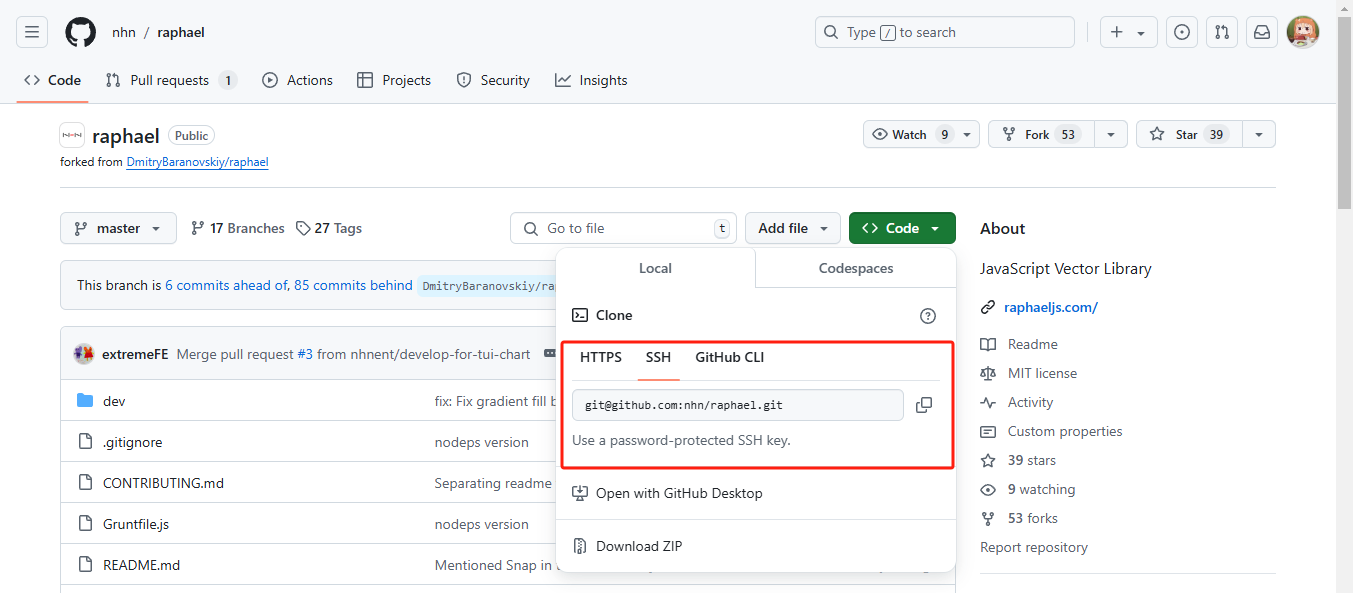Fork the raphael repository
The height and width of the screenshot is (593, 1353).
click(1041, 134)
